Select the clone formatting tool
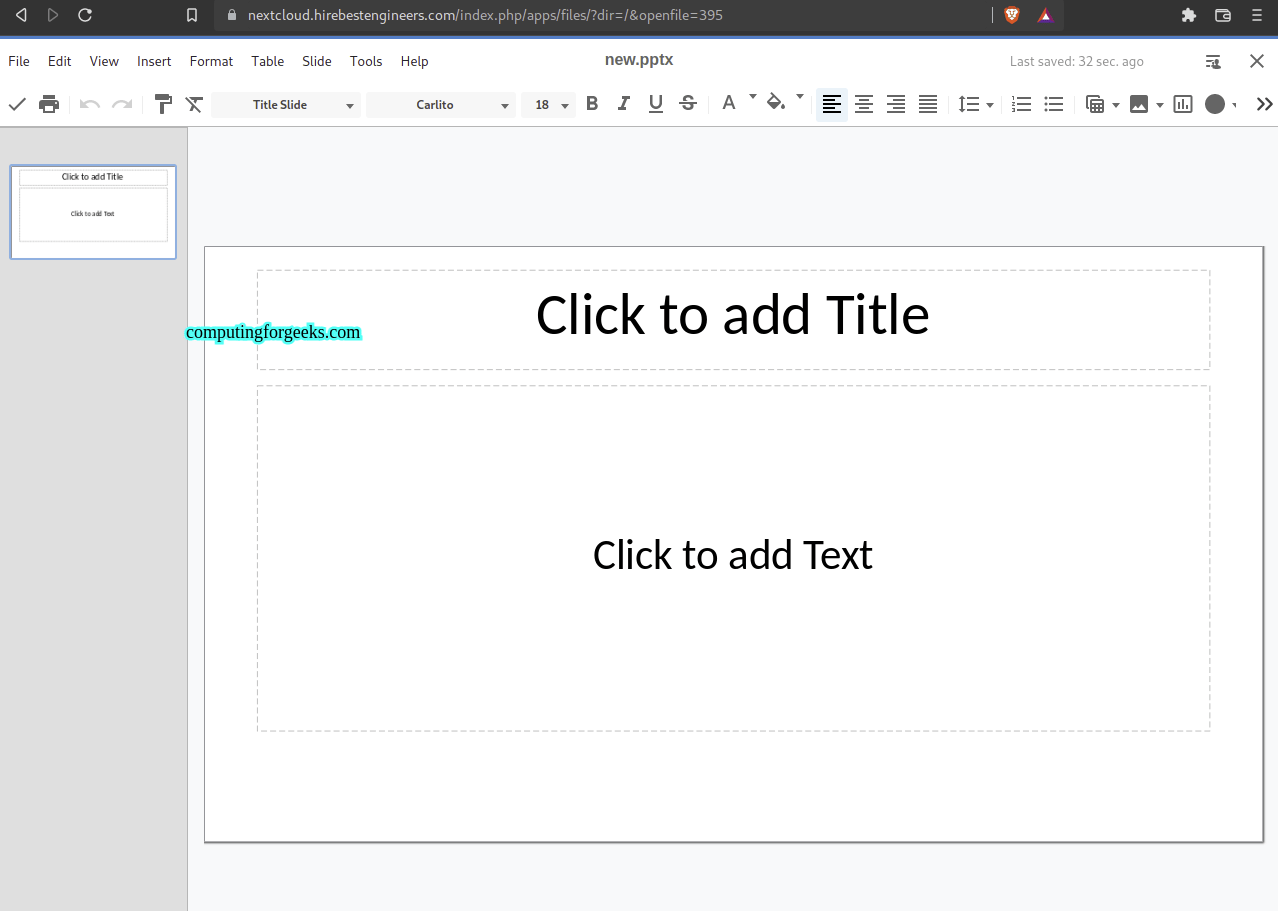 coord(163,104)
